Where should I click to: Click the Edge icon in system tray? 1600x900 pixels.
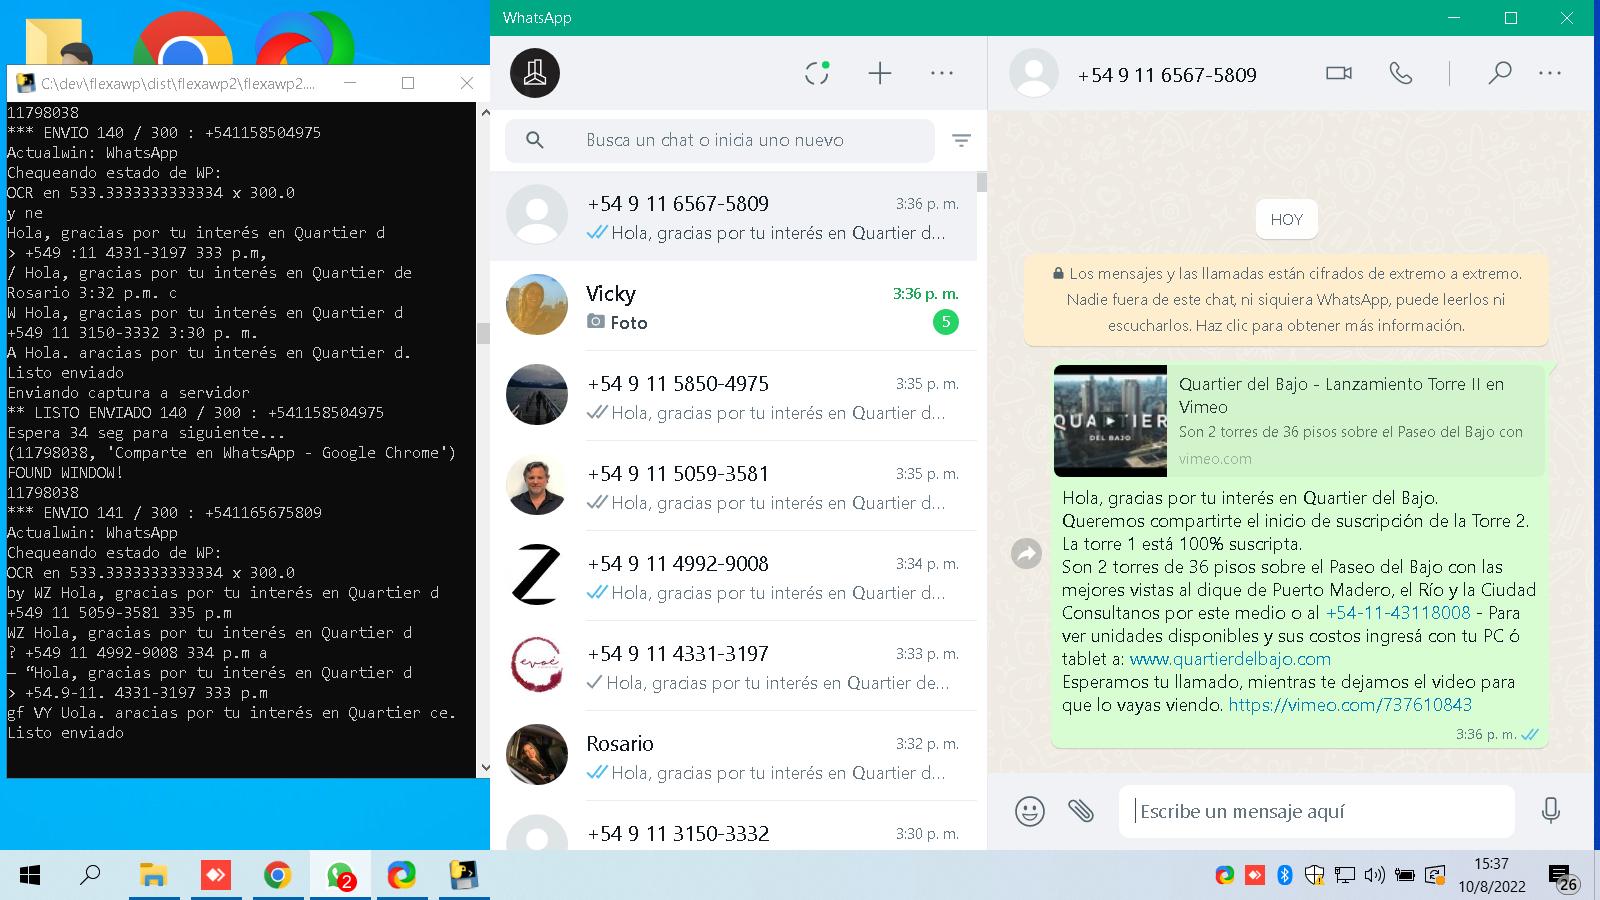point(1225,876)
